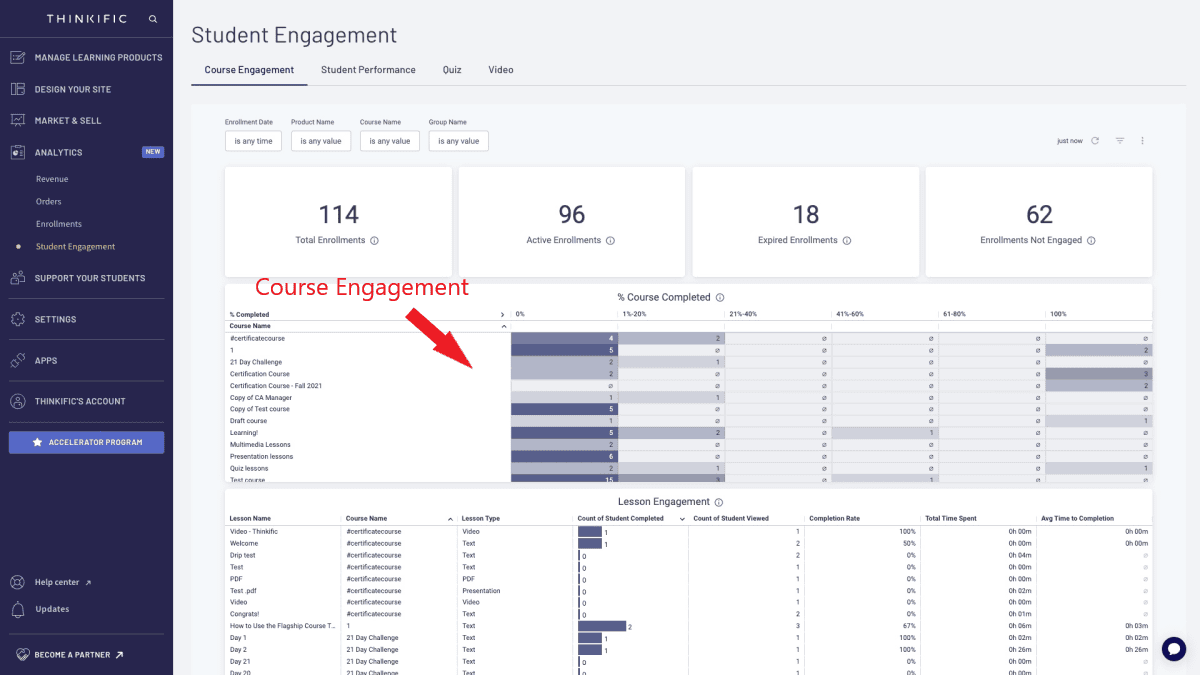The height and width of the screenshot is (675, 1200).
Task: Click the 'Learning!' course row
Action: [244, 433]
